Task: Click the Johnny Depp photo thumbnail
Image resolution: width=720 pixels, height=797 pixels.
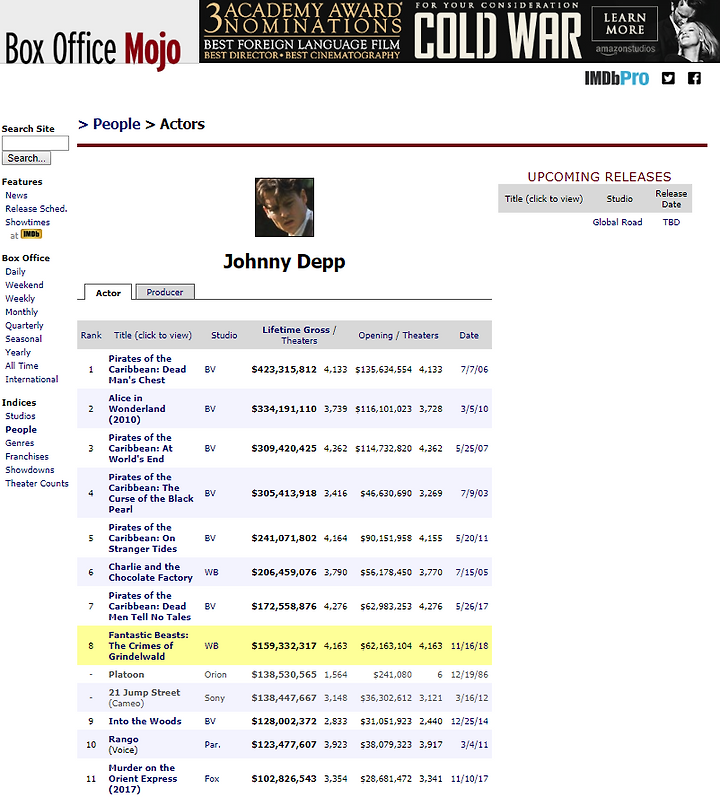Action: tap(285, 207)
